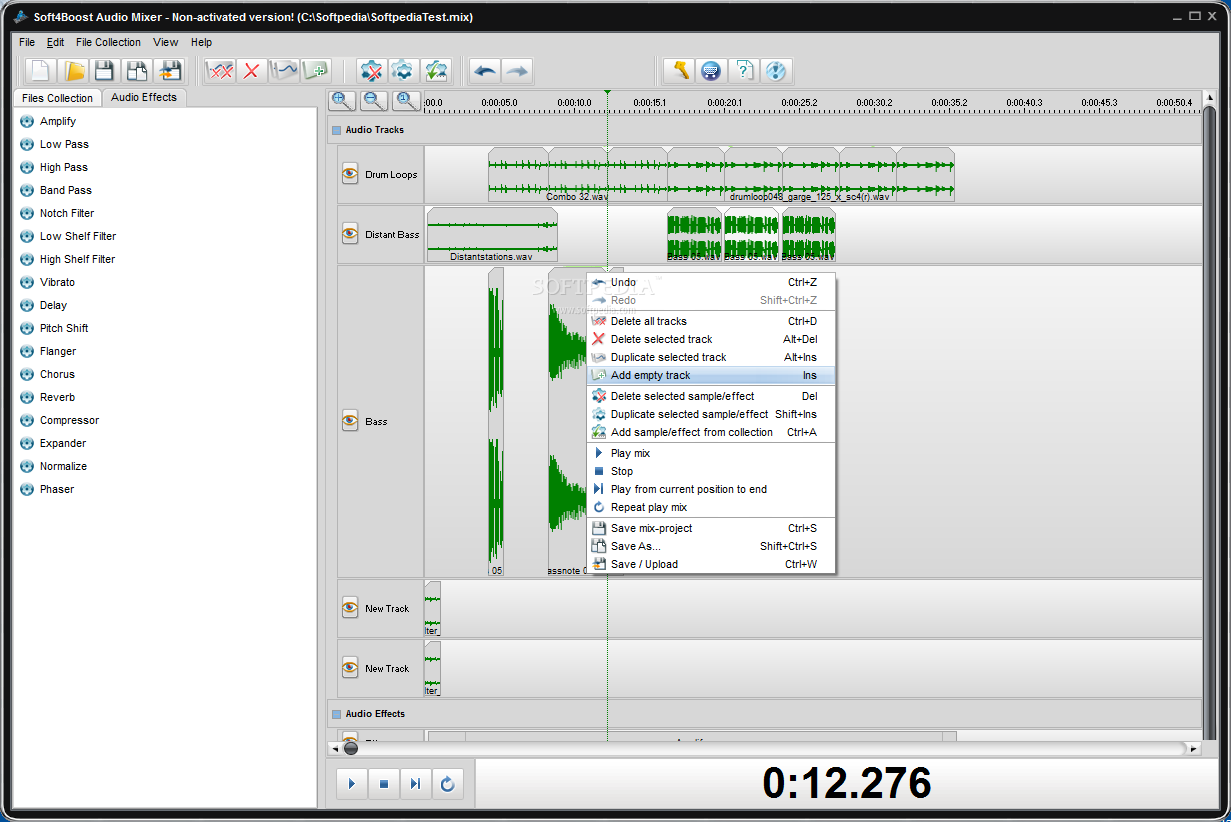Choose Repeat play mix in context menu
This screenshot has height=822, width=1231.
click(x=711, y=507)
